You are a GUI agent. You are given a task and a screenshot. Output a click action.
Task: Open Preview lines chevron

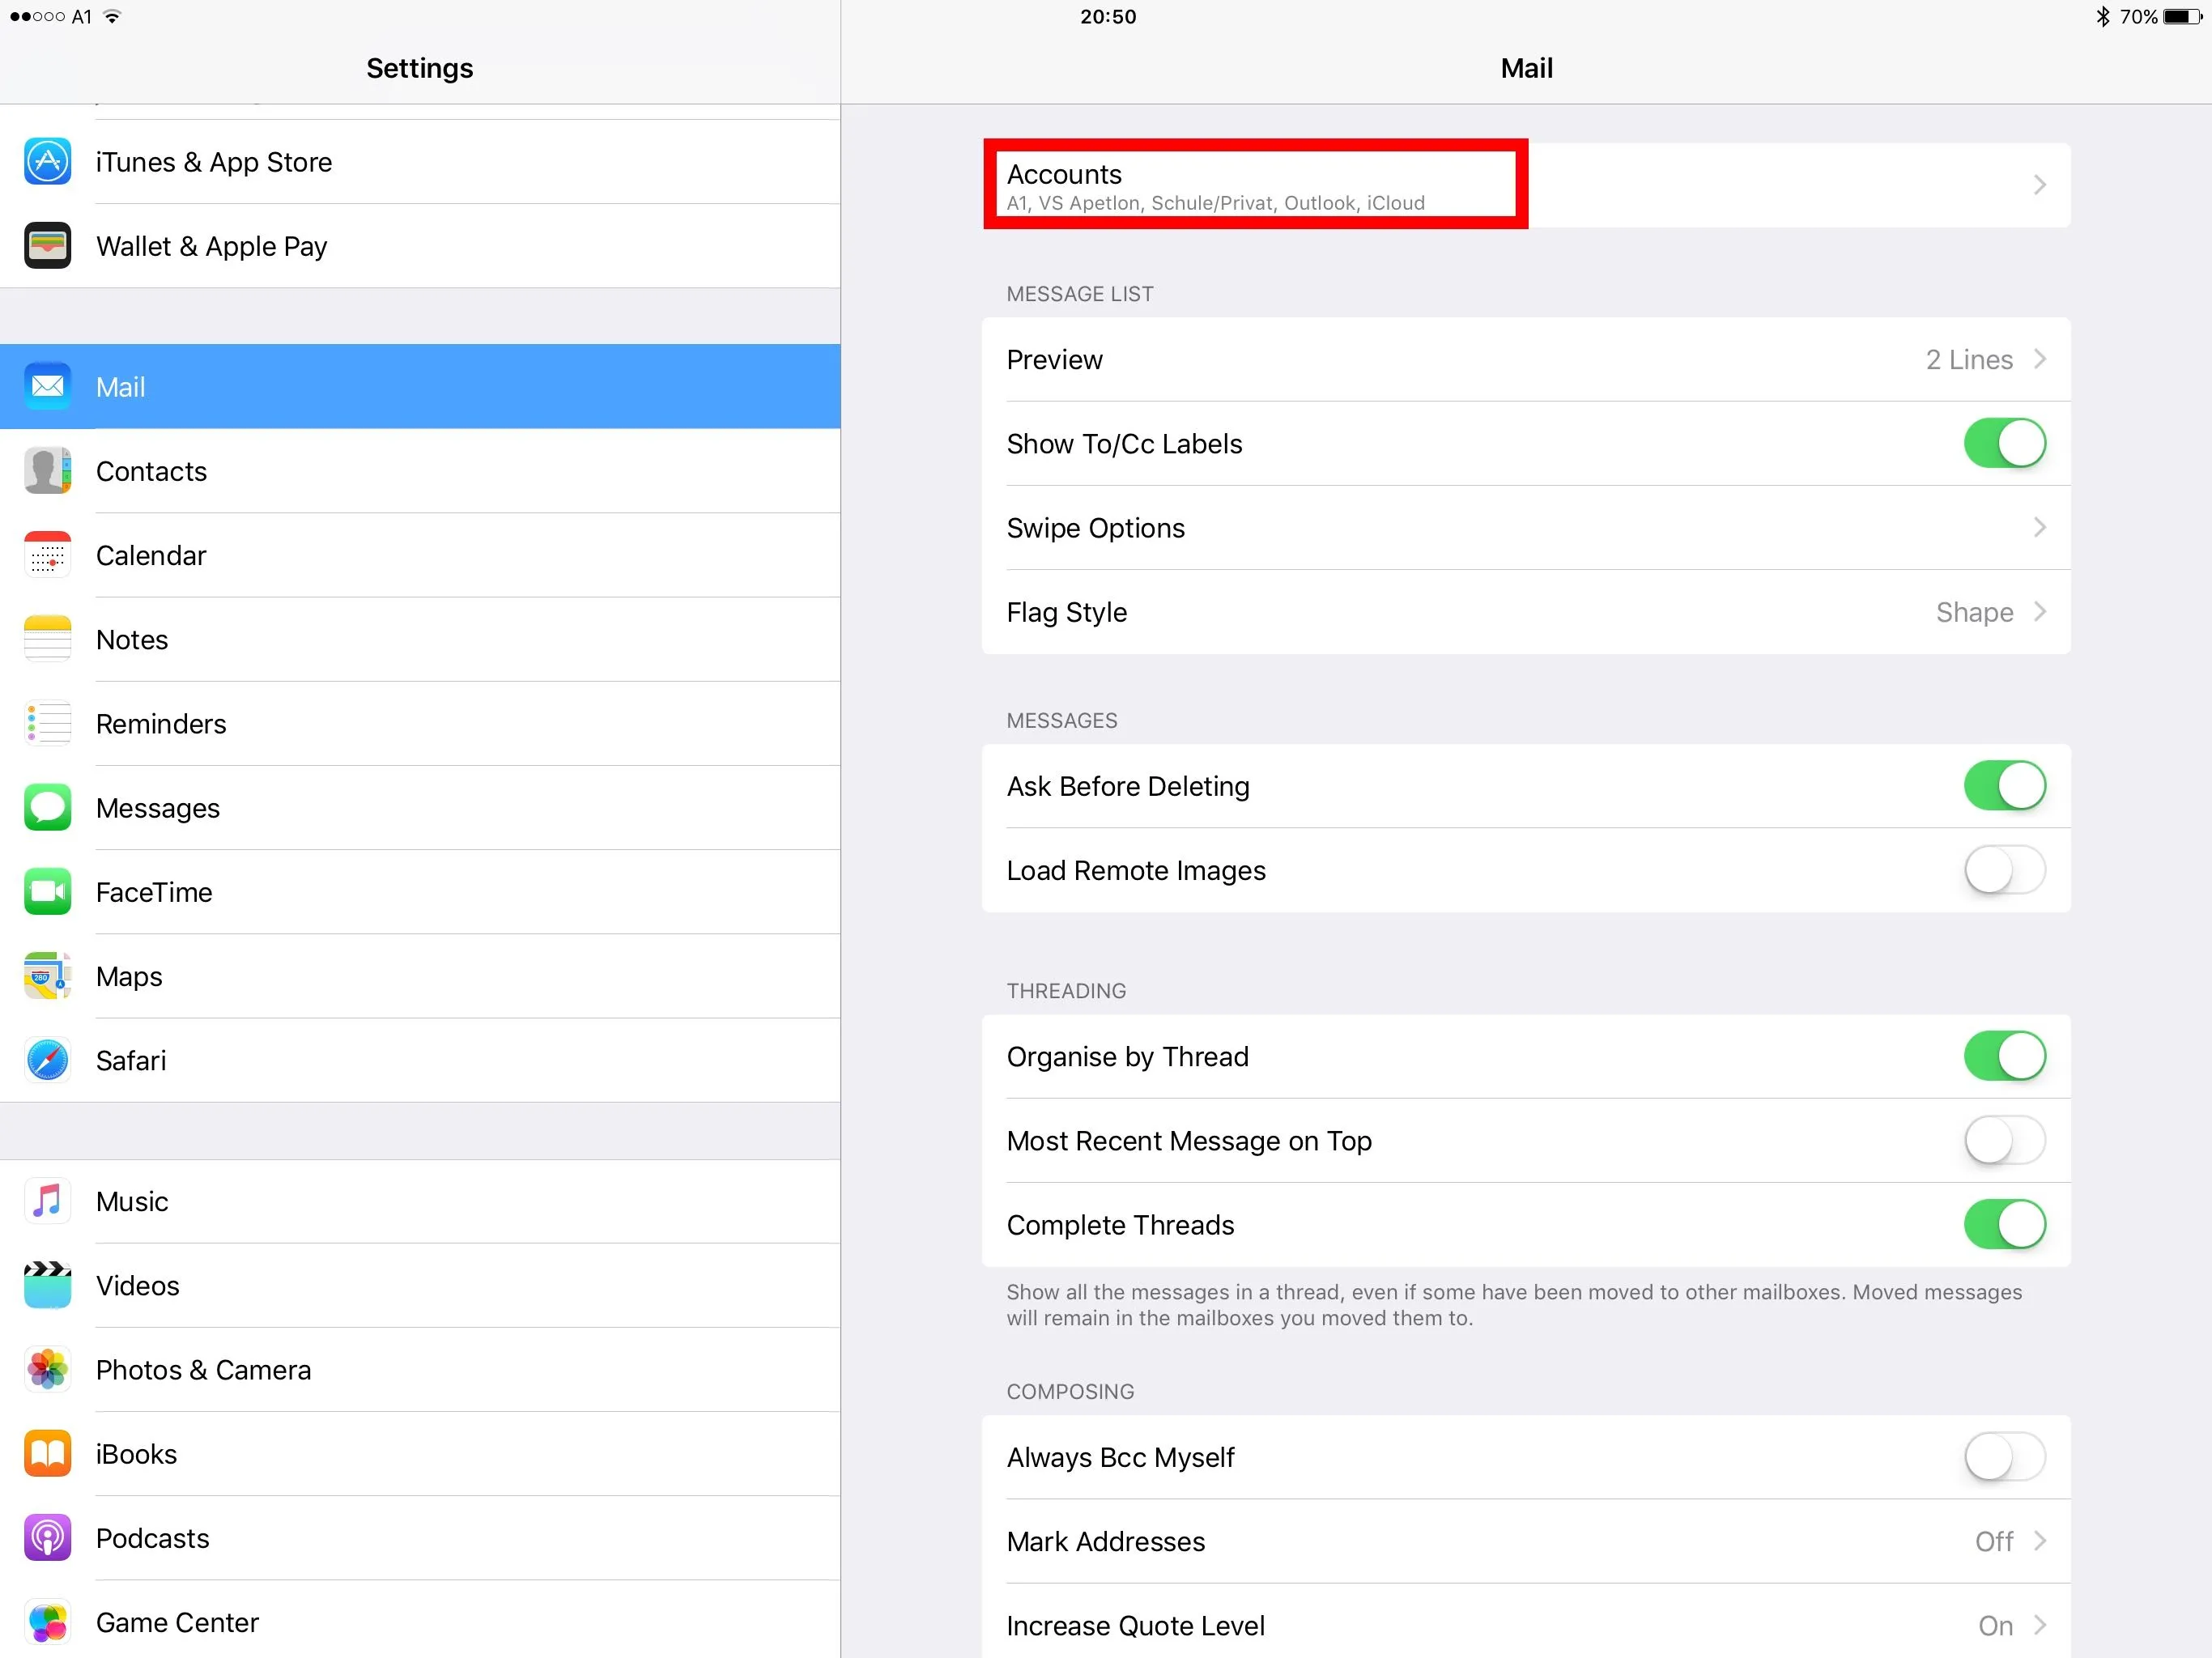tap(2039, 360)
